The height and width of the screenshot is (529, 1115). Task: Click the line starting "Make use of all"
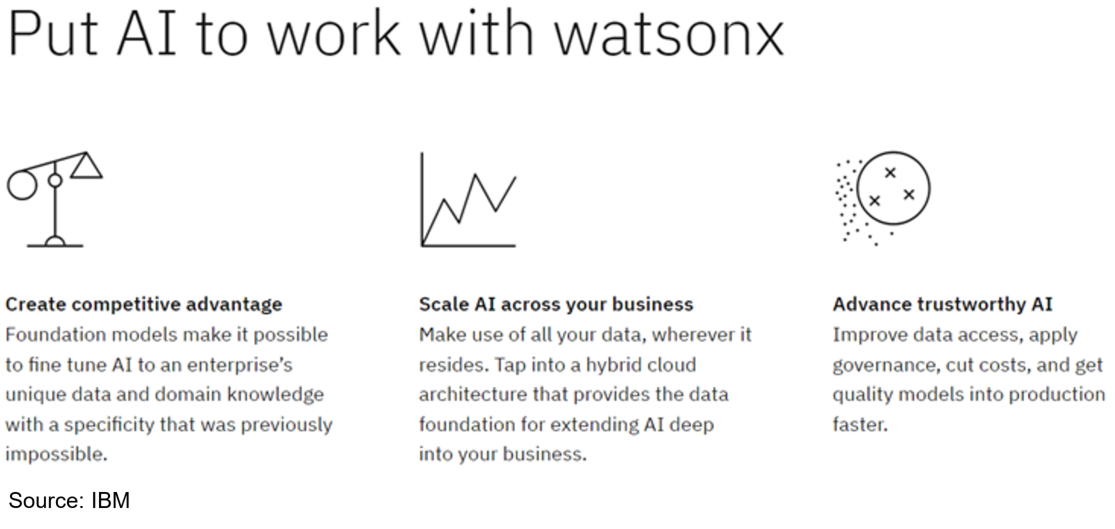pyautogui.click(x=585, y=333)
